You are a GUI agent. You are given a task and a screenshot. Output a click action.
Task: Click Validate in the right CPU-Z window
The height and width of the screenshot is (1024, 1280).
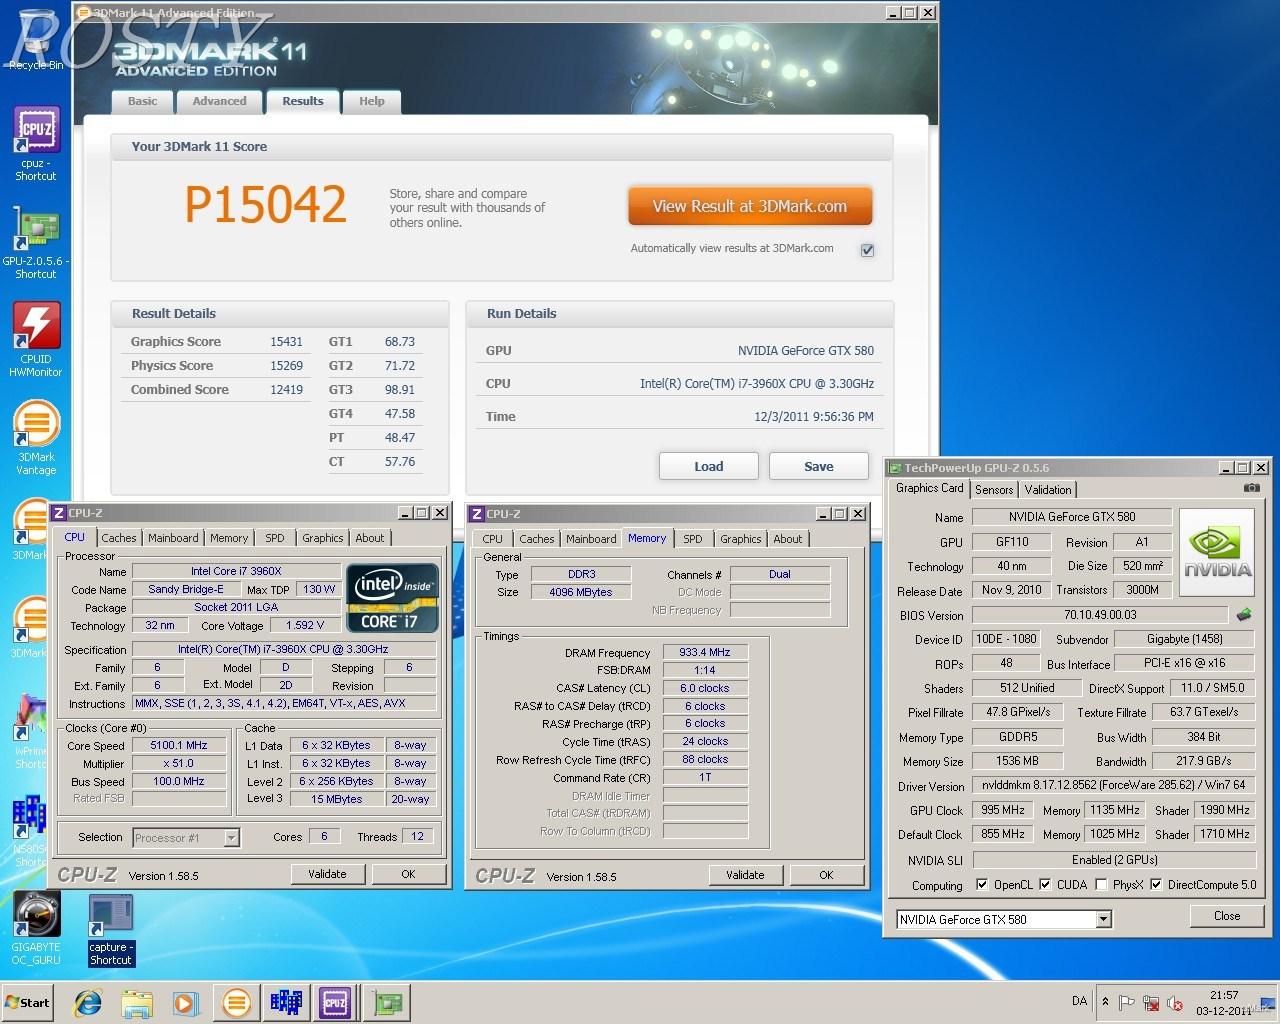745,875
